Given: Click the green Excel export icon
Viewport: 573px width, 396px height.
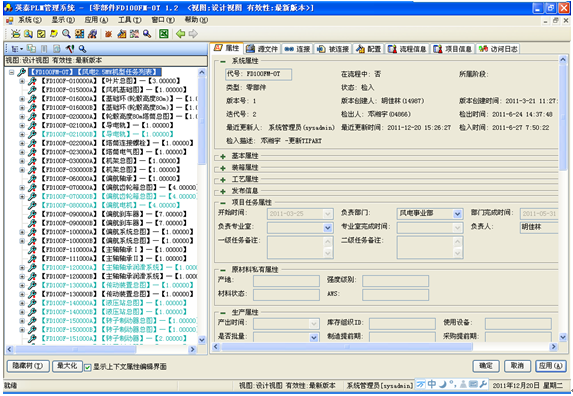Looking at the screenshot, I should click(164, 34).
